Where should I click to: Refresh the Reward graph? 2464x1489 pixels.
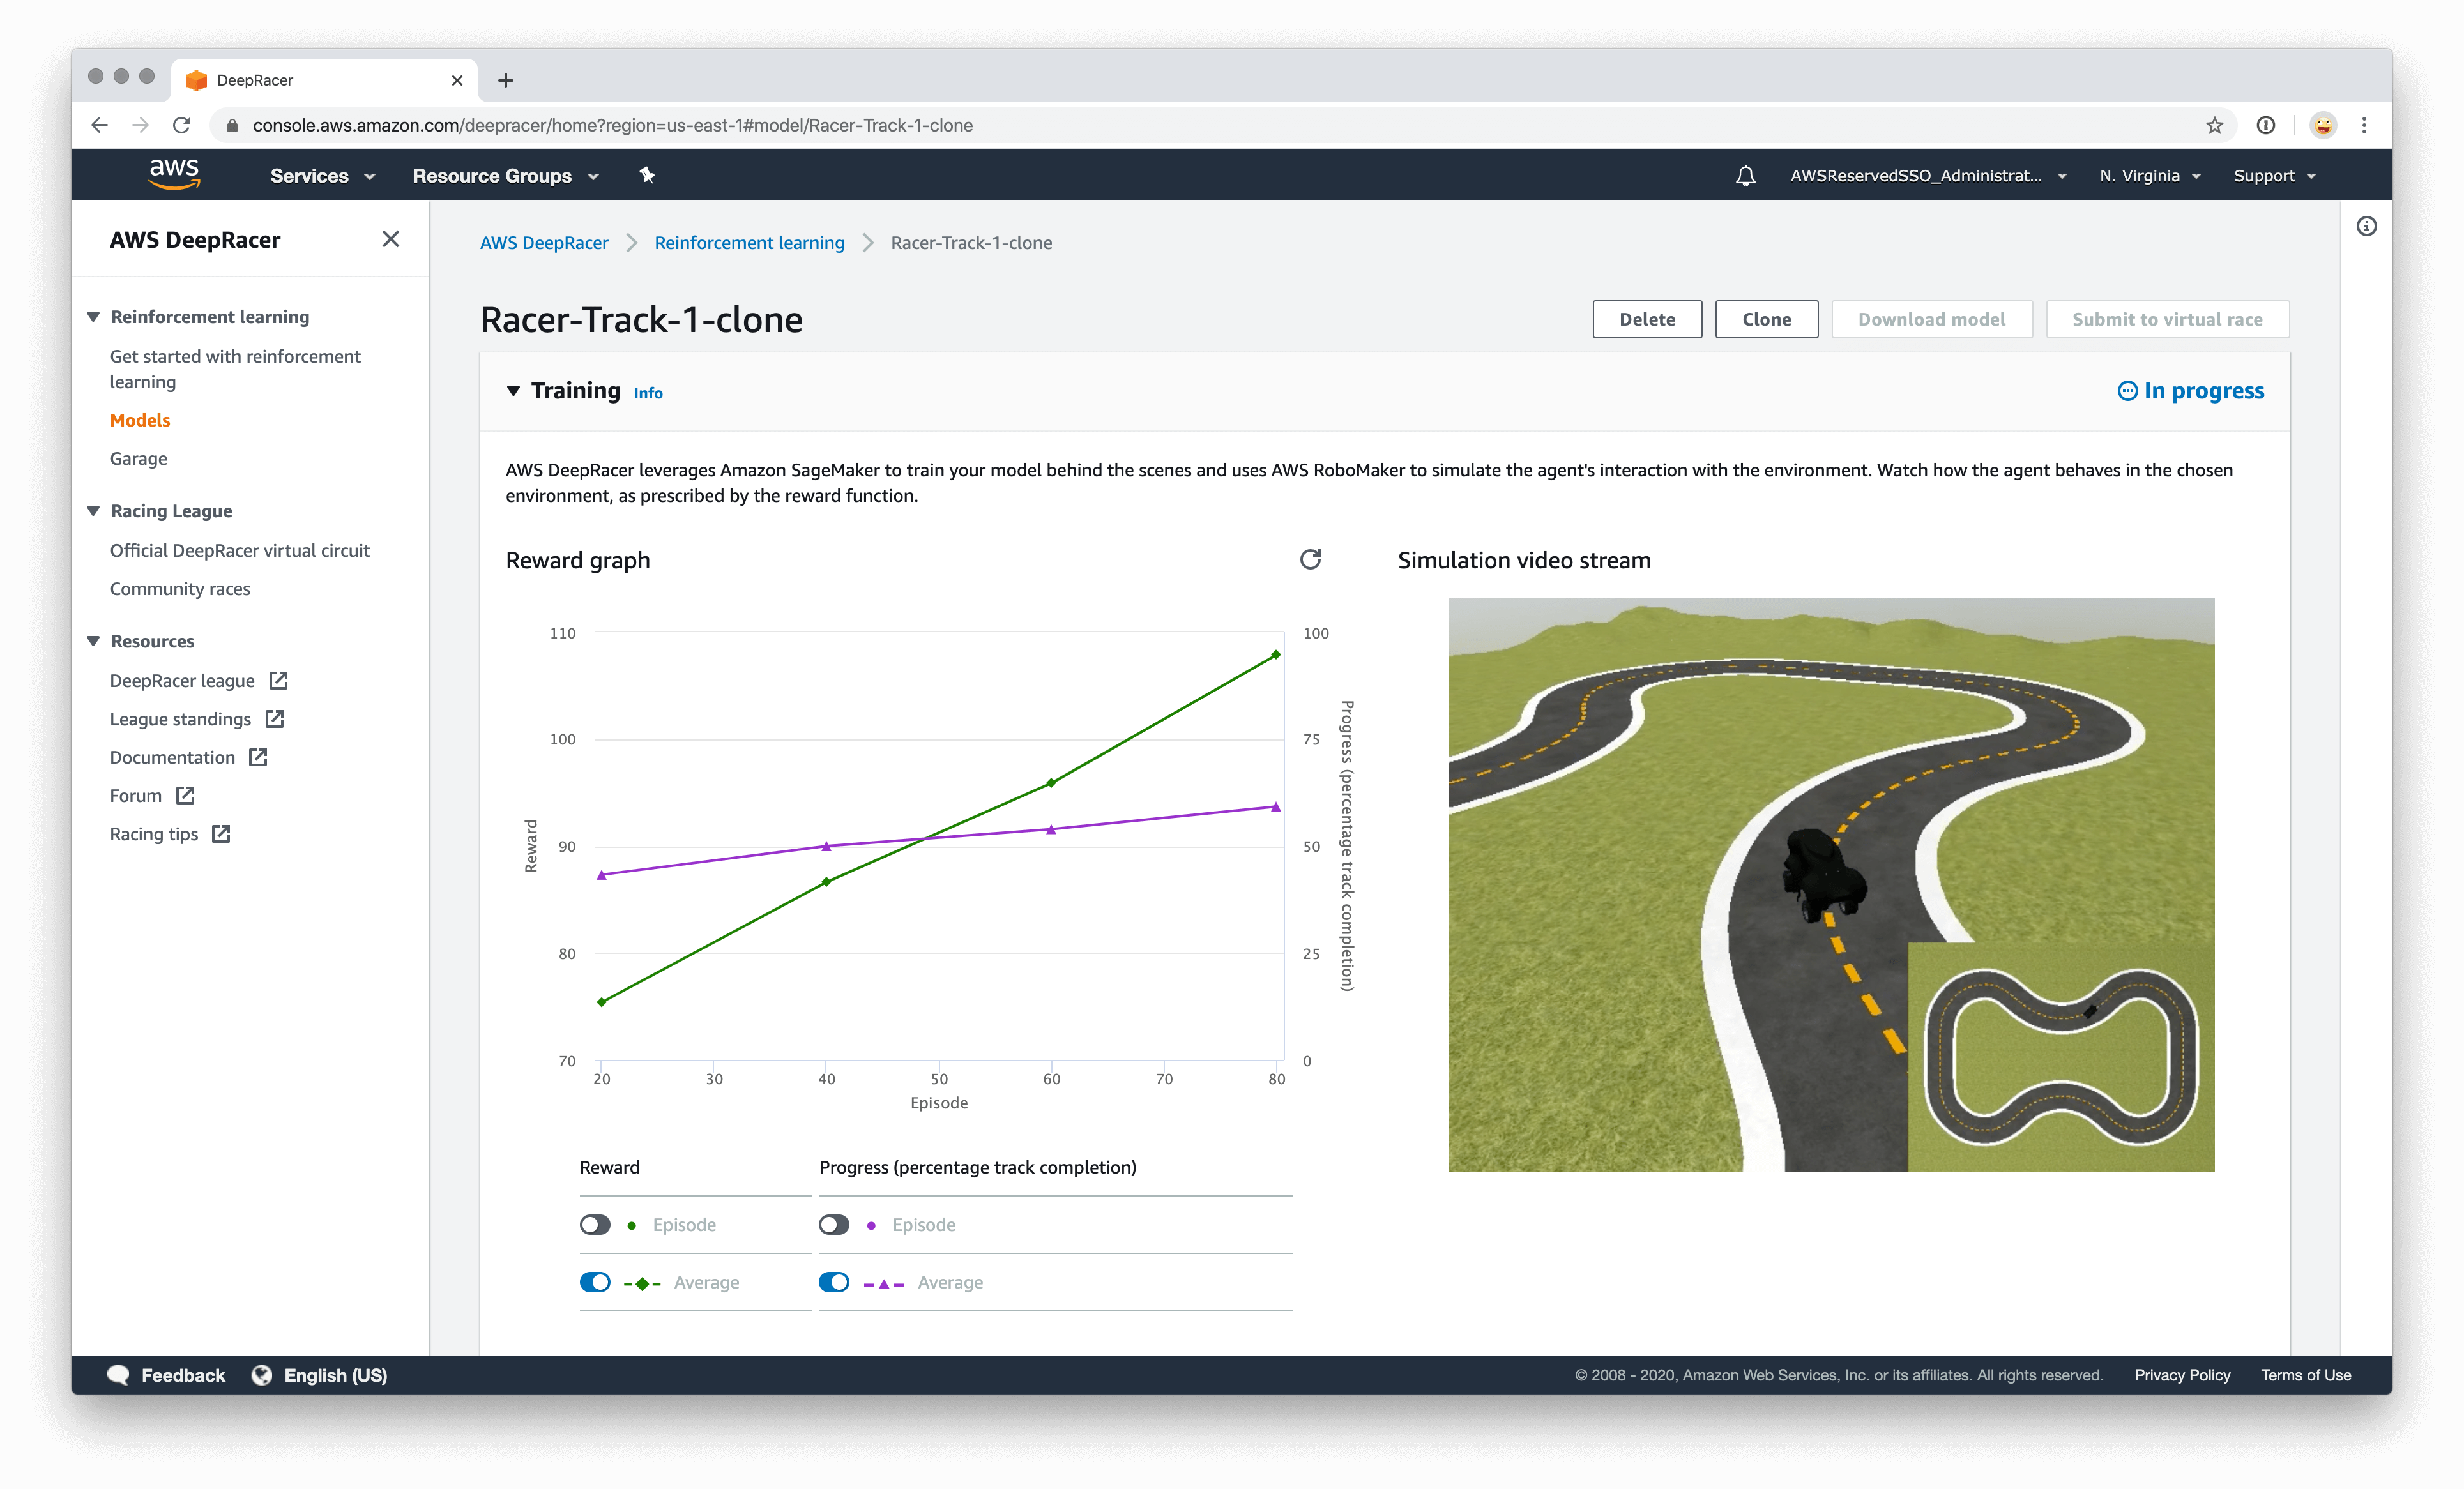pyautogui.click(x=1310, y=559)
